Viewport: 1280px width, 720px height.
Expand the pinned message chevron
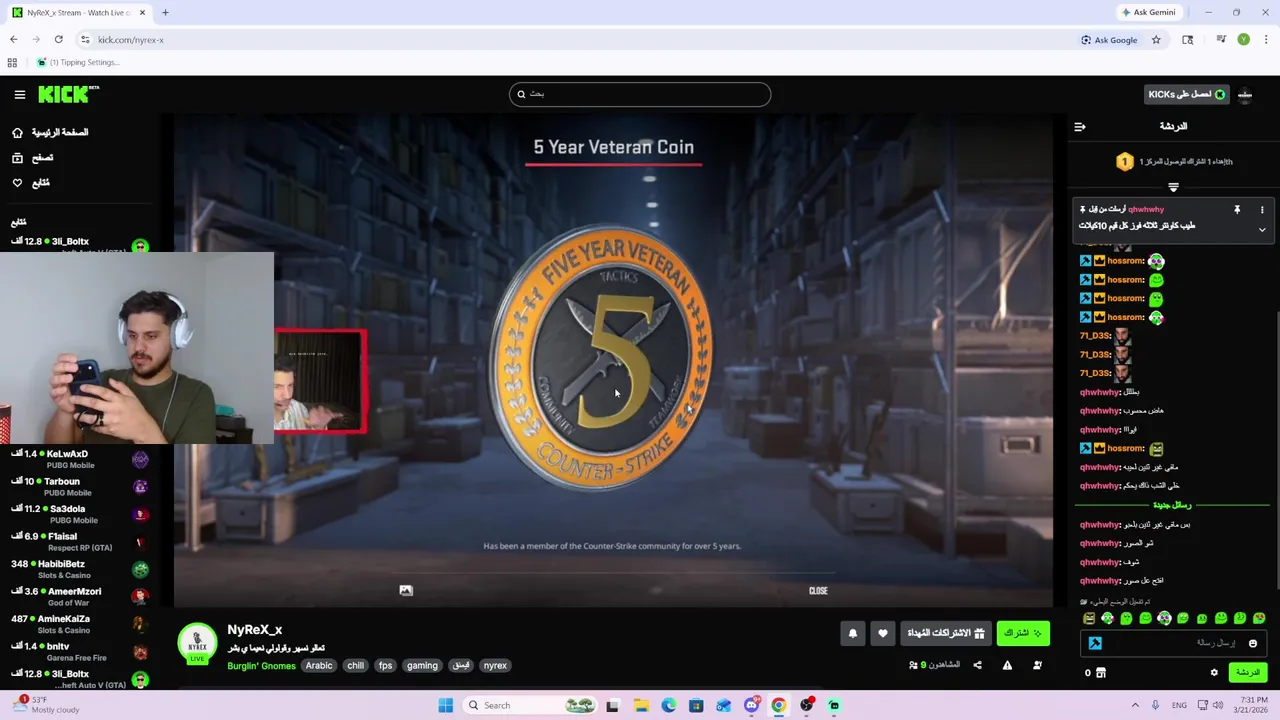[1262, 230]
